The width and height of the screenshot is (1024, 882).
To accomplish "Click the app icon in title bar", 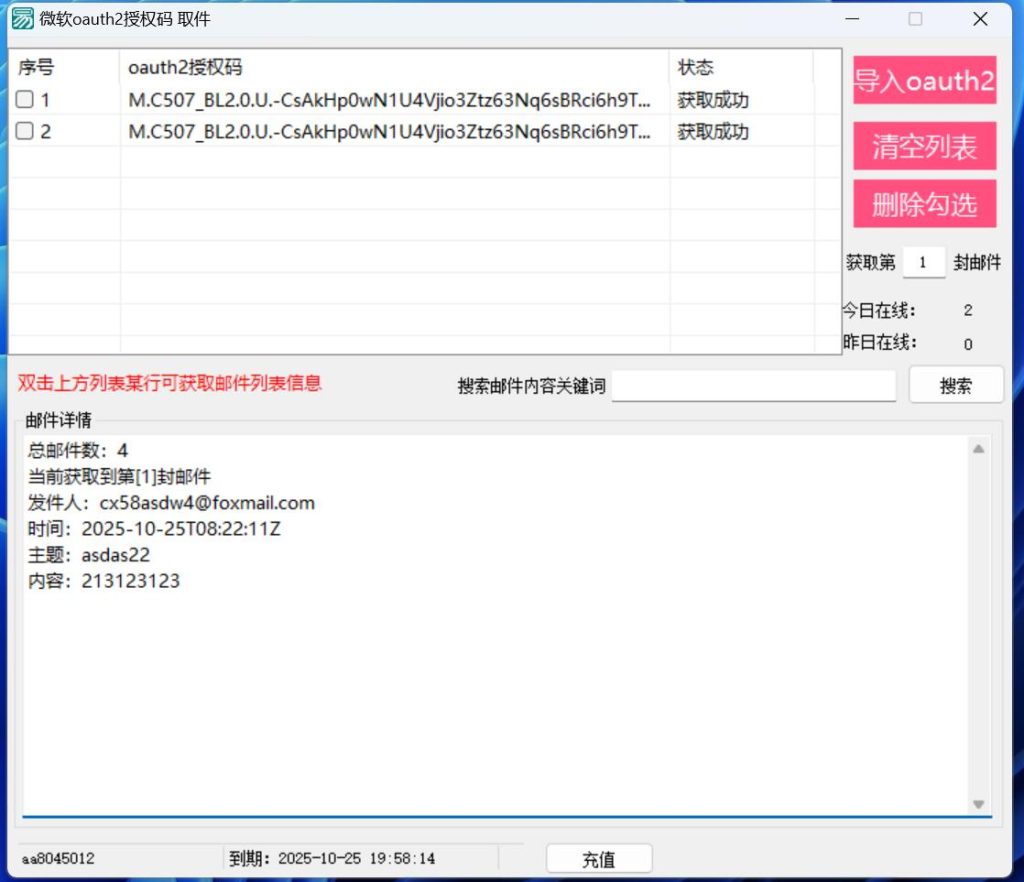I will [x=22, y=19].
